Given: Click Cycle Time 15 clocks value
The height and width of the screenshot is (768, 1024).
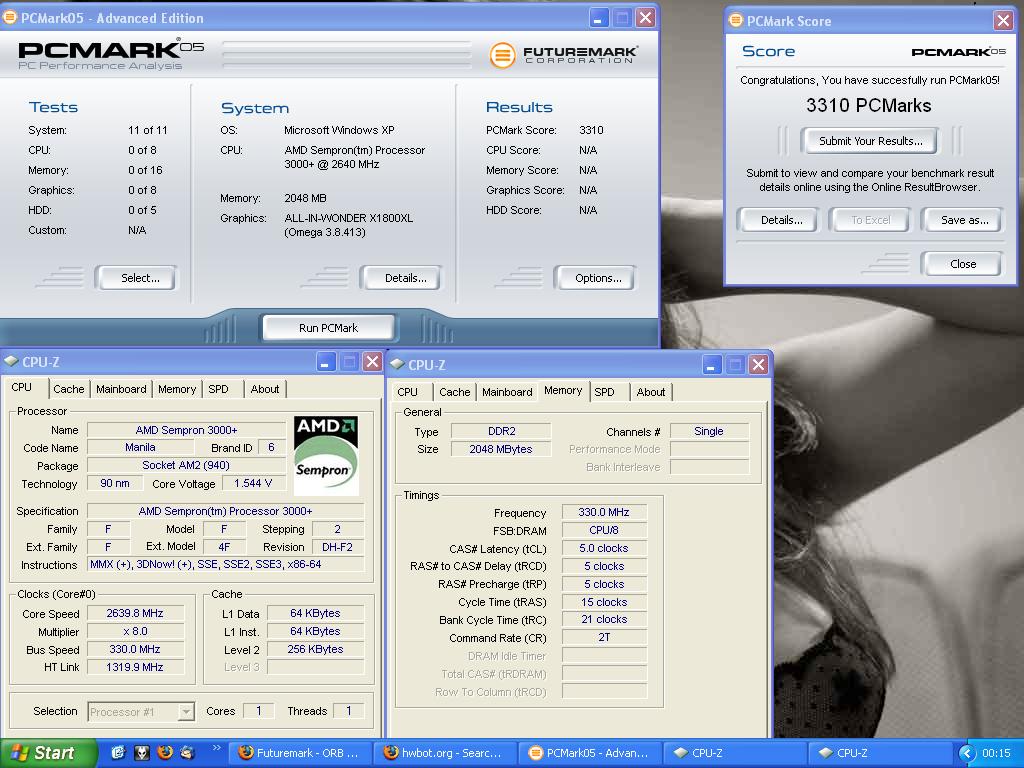Looking at the screenshot, I should point(604,602).
